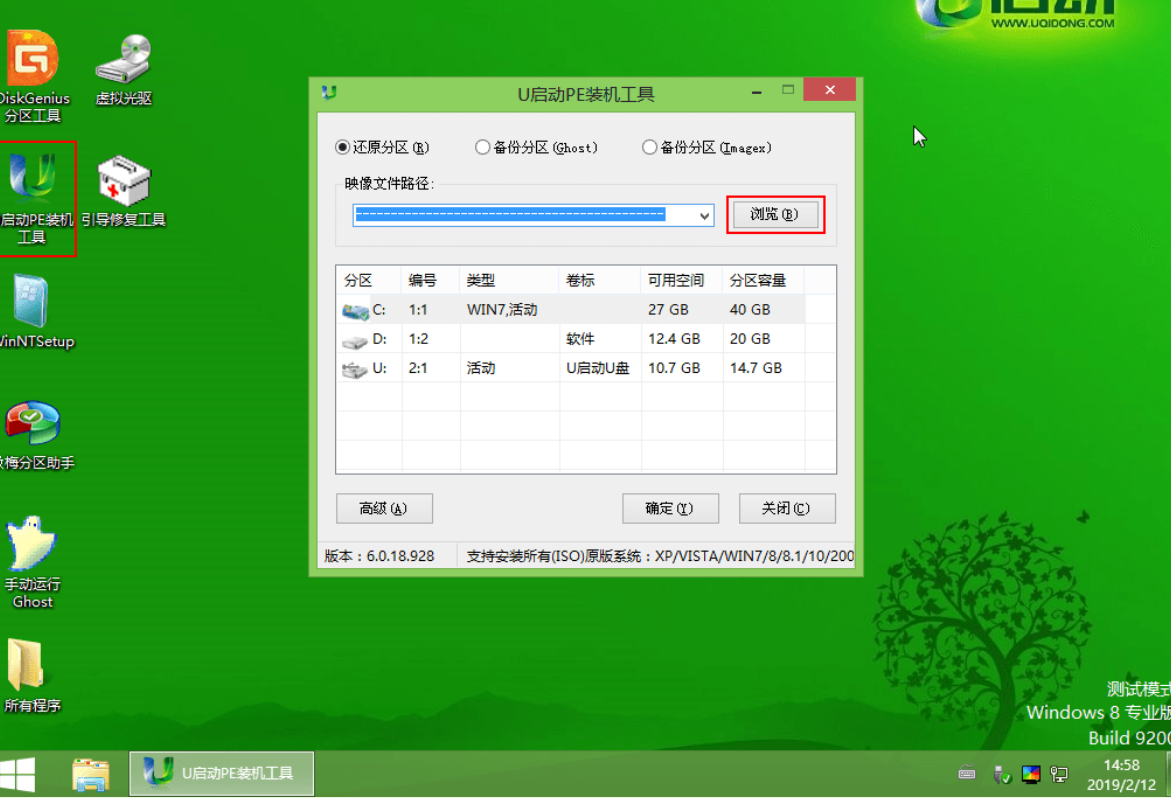The height and width of the screenshot is (798, 1171).
Task: Launch U启动PE装机工具 desktop shortcut
Action: [34, 199]
